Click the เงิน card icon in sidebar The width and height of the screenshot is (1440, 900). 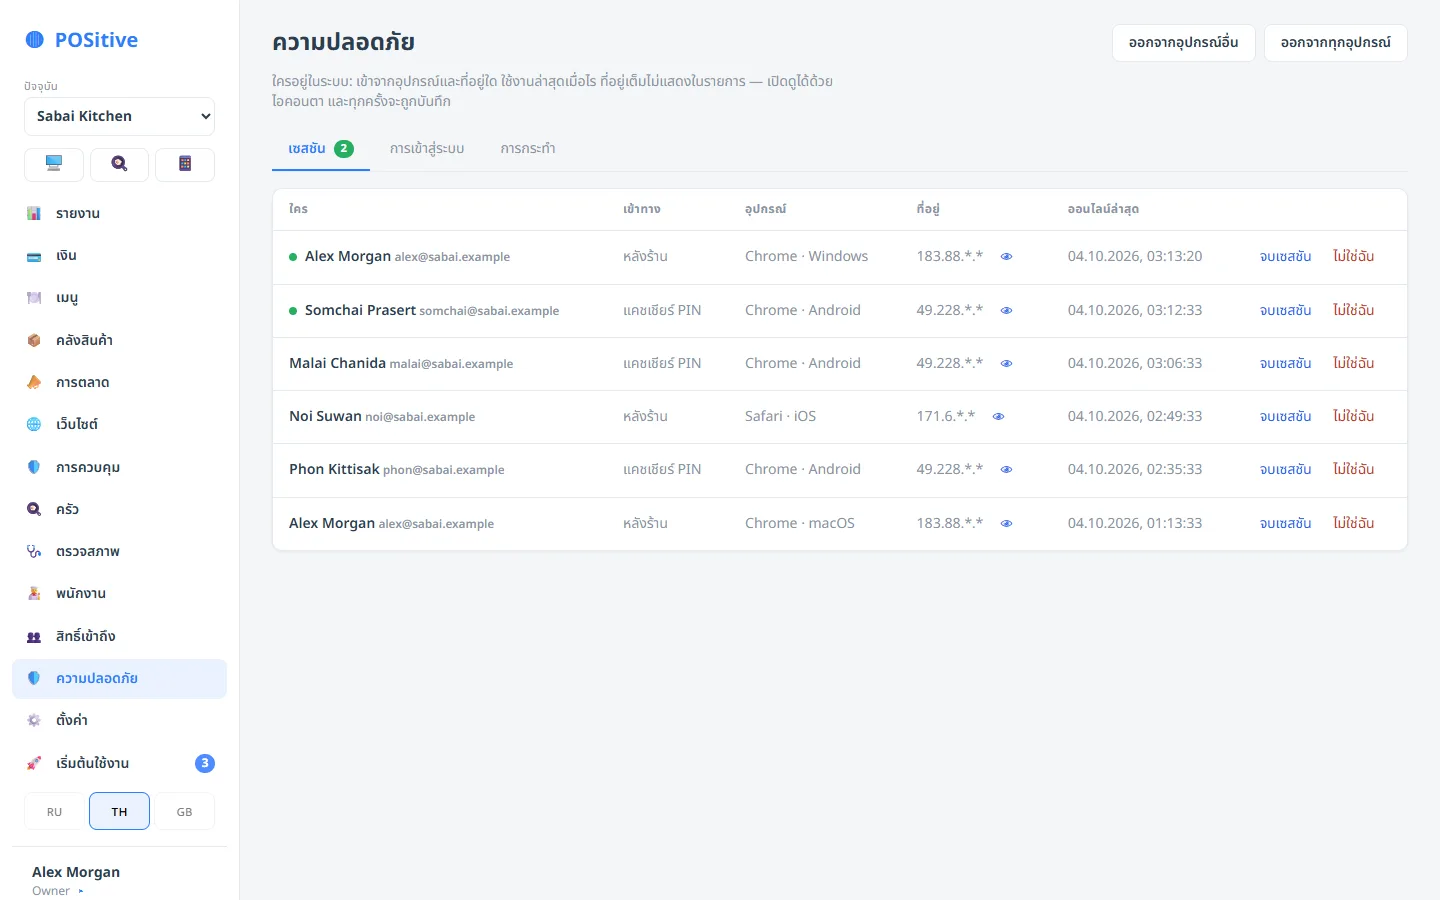34,256
